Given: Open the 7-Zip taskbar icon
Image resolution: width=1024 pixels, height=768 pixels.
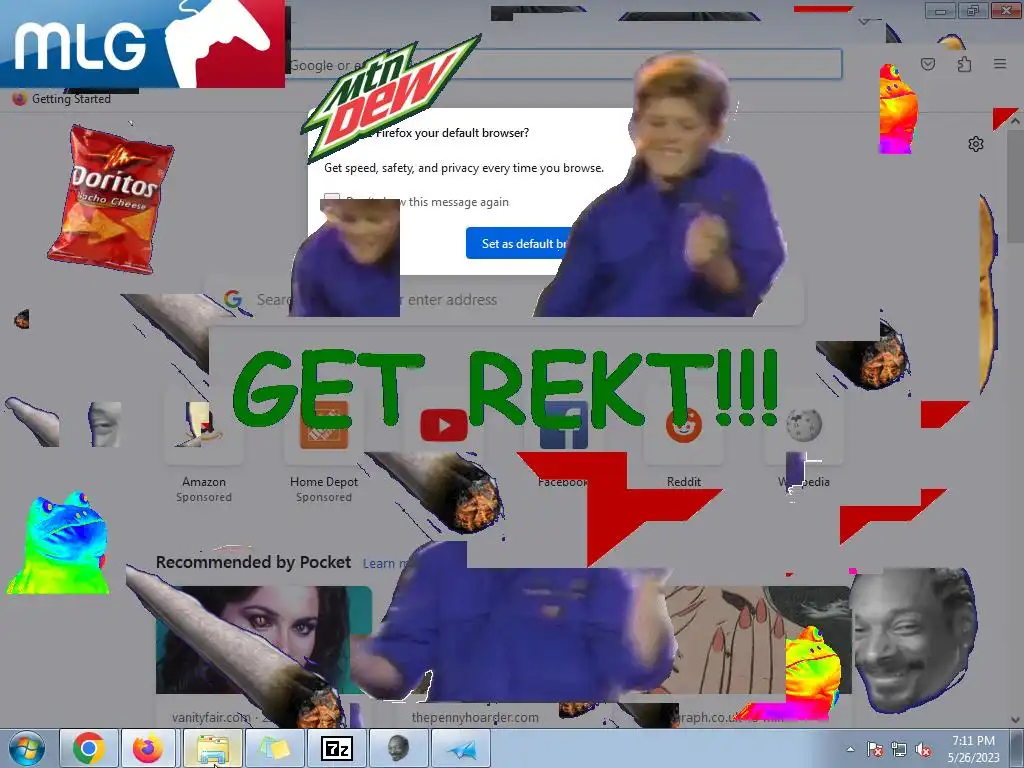Looking at the screenshot, I should [336, 748].
